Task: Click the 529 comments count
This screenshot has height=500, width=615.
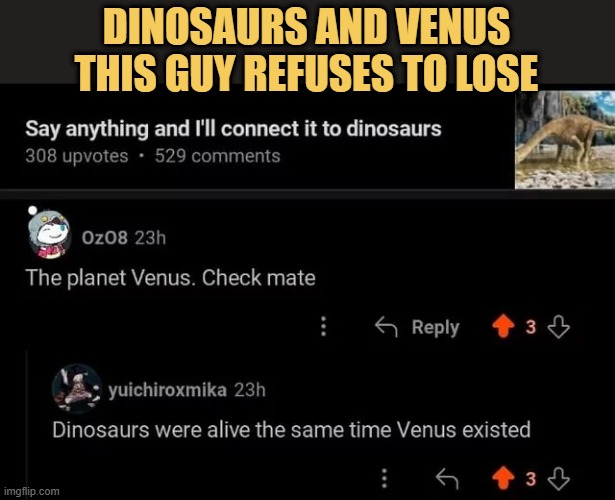Action: point(218,156)
